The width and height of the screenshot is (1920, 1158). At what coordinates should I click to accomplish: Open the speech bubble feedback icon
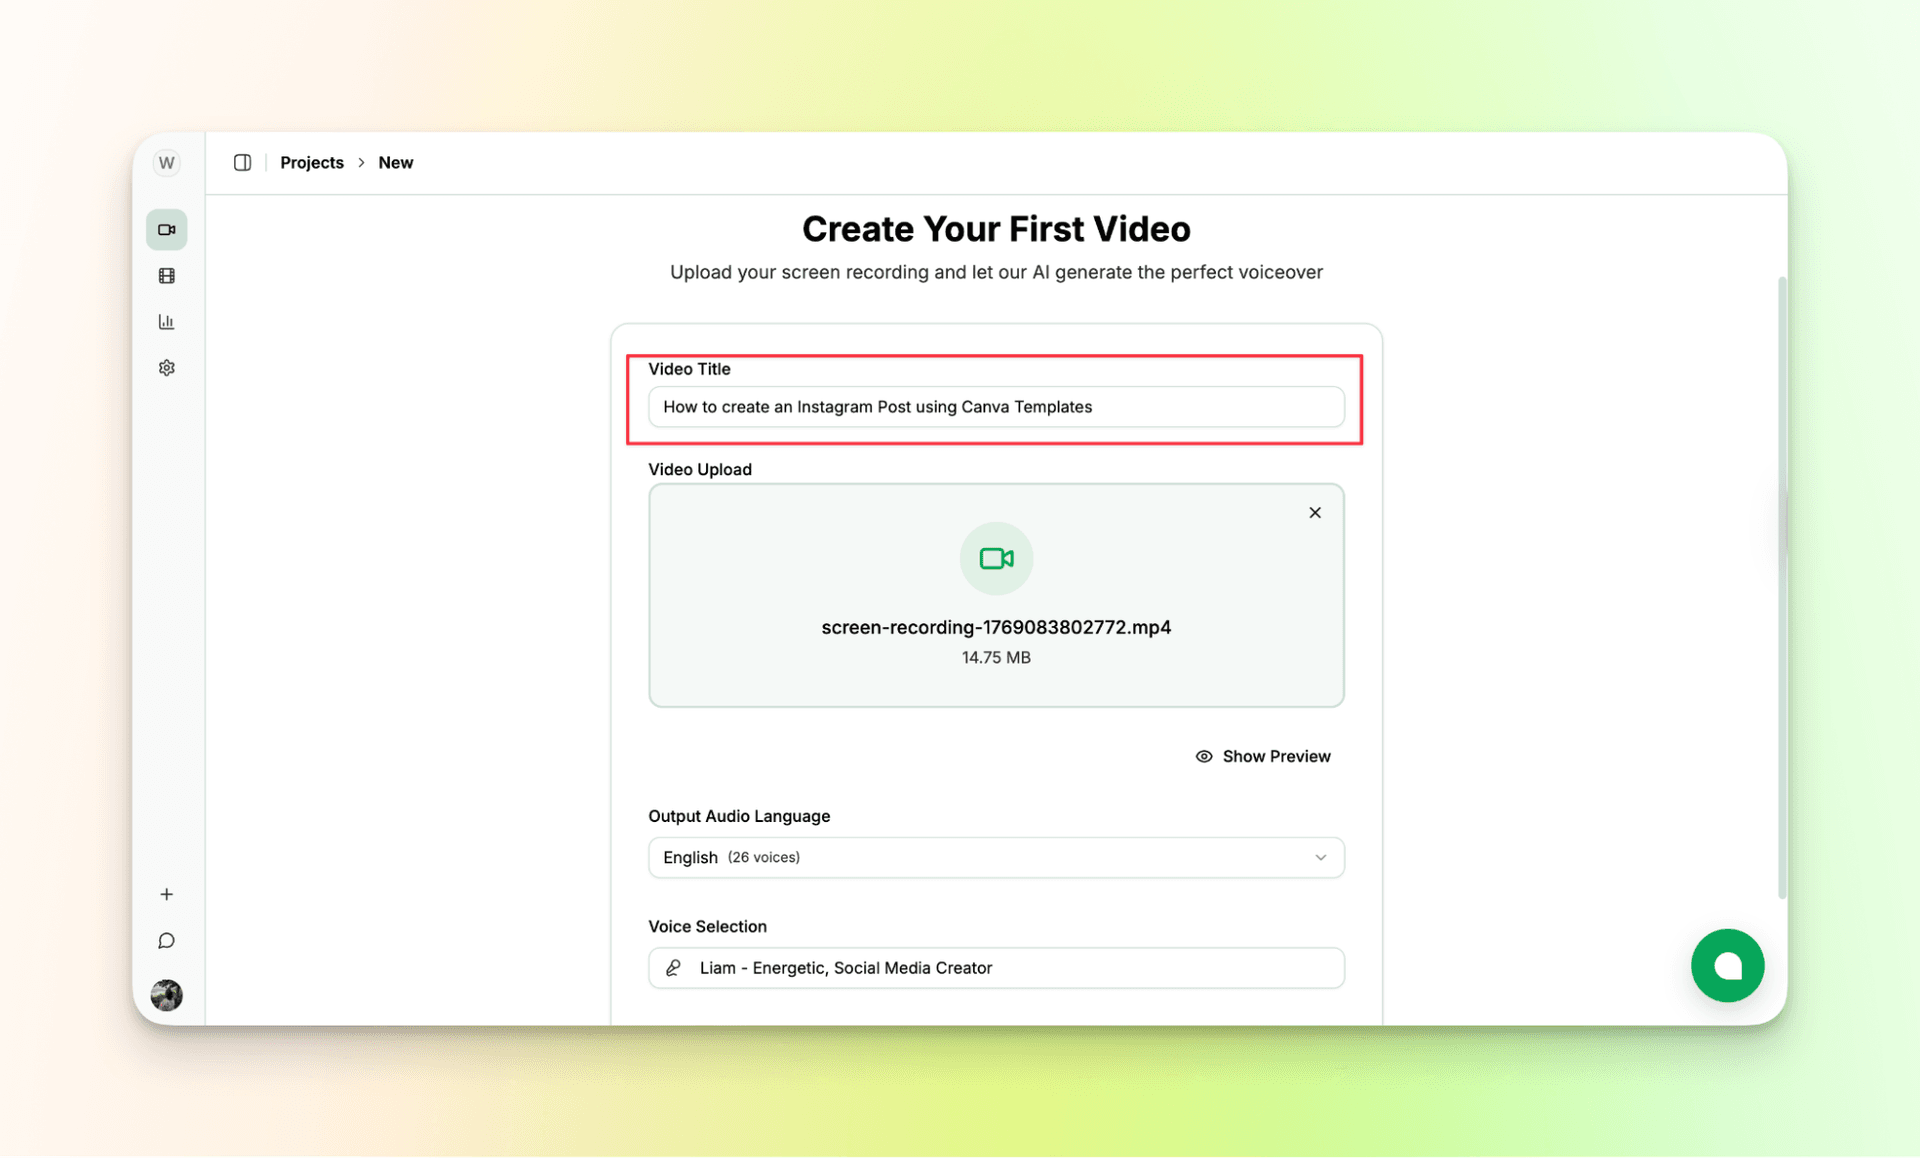tap(167, 941)
